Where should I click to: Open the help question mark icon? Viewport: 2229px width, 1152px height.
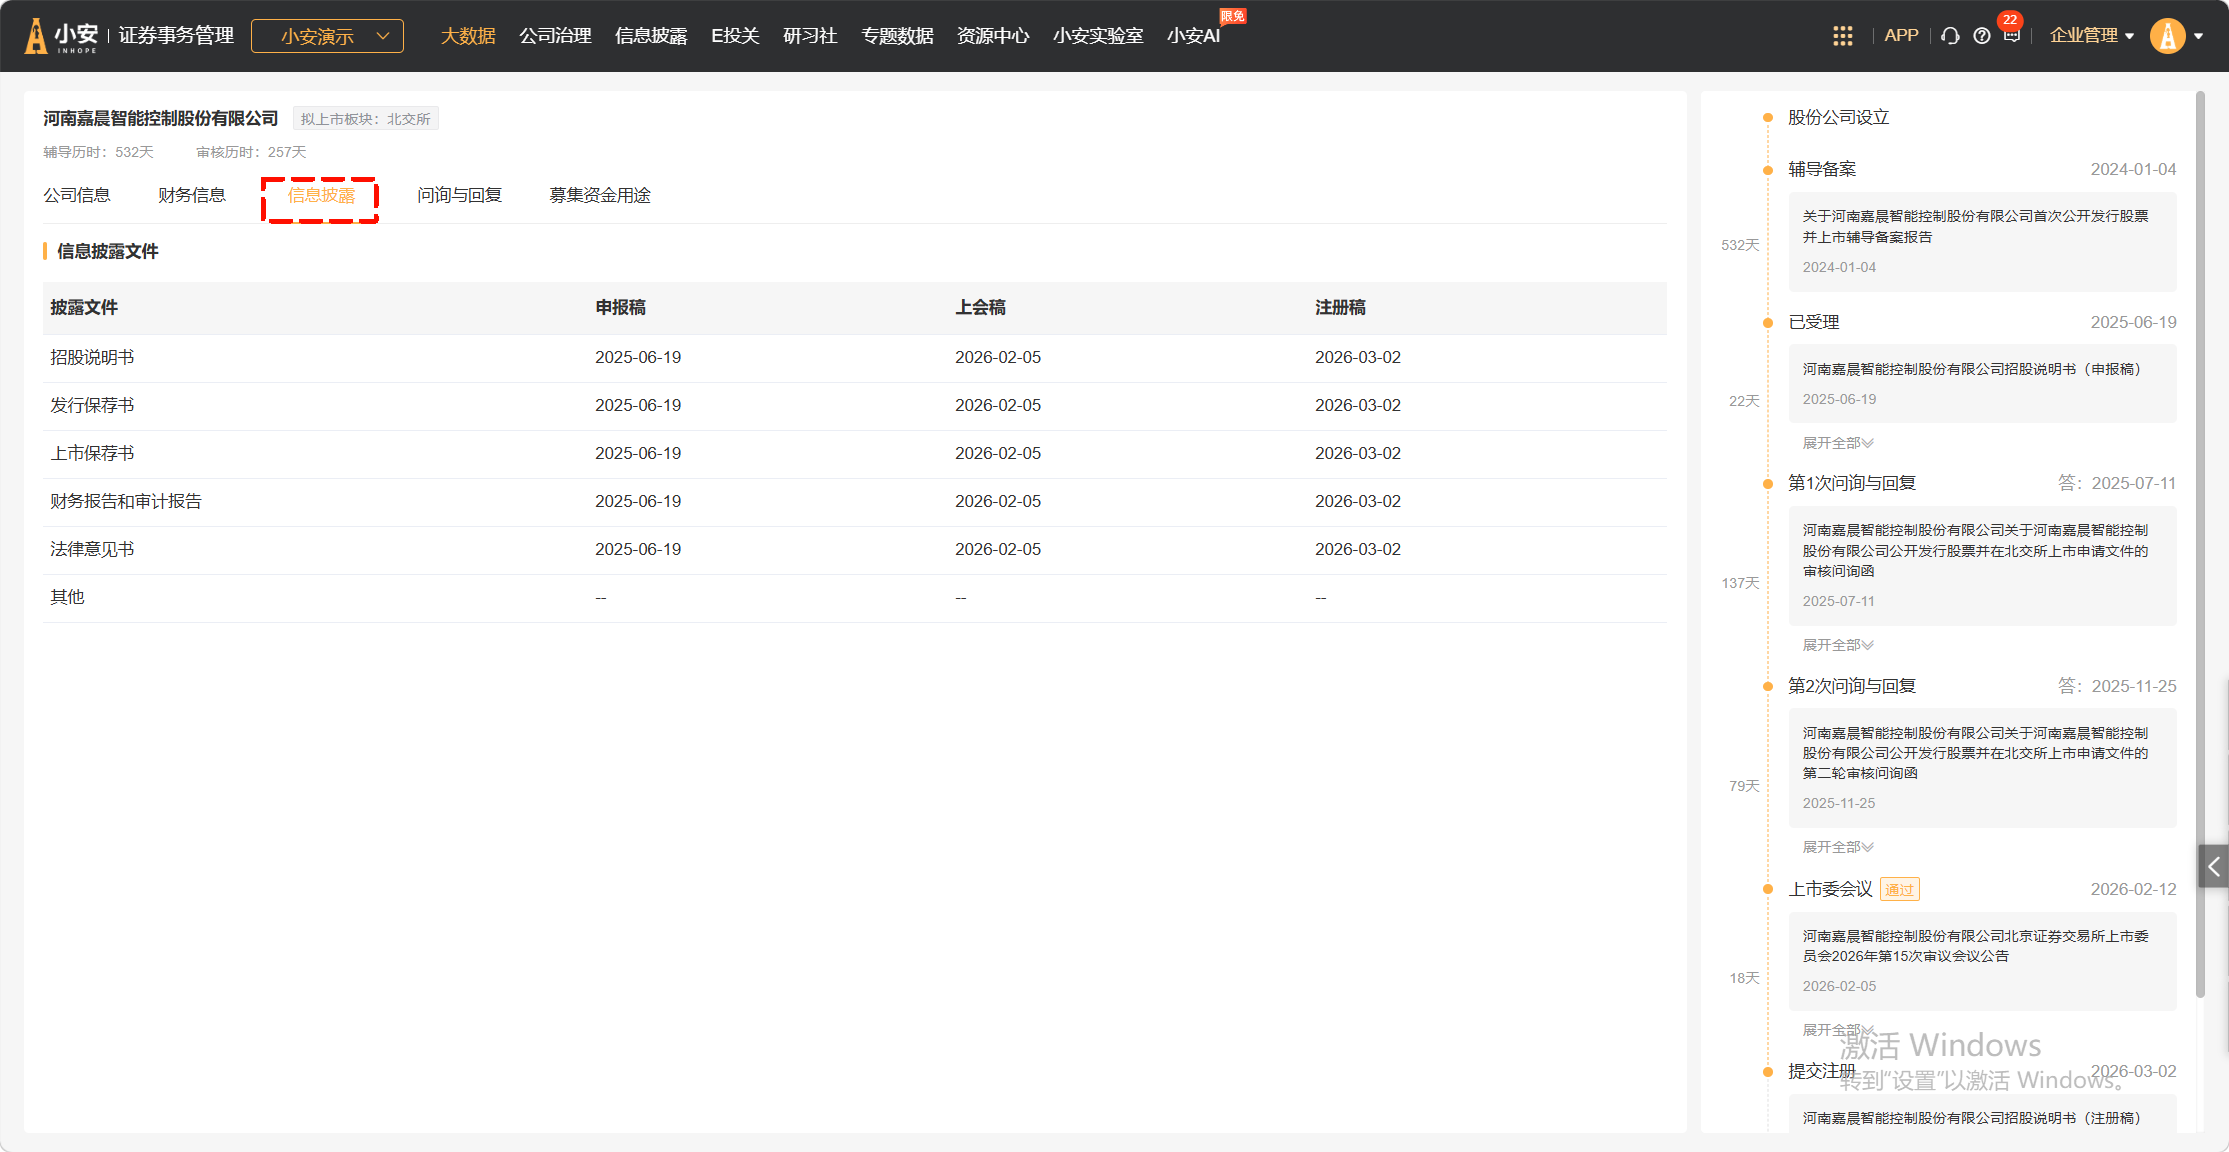(1981, 36)
